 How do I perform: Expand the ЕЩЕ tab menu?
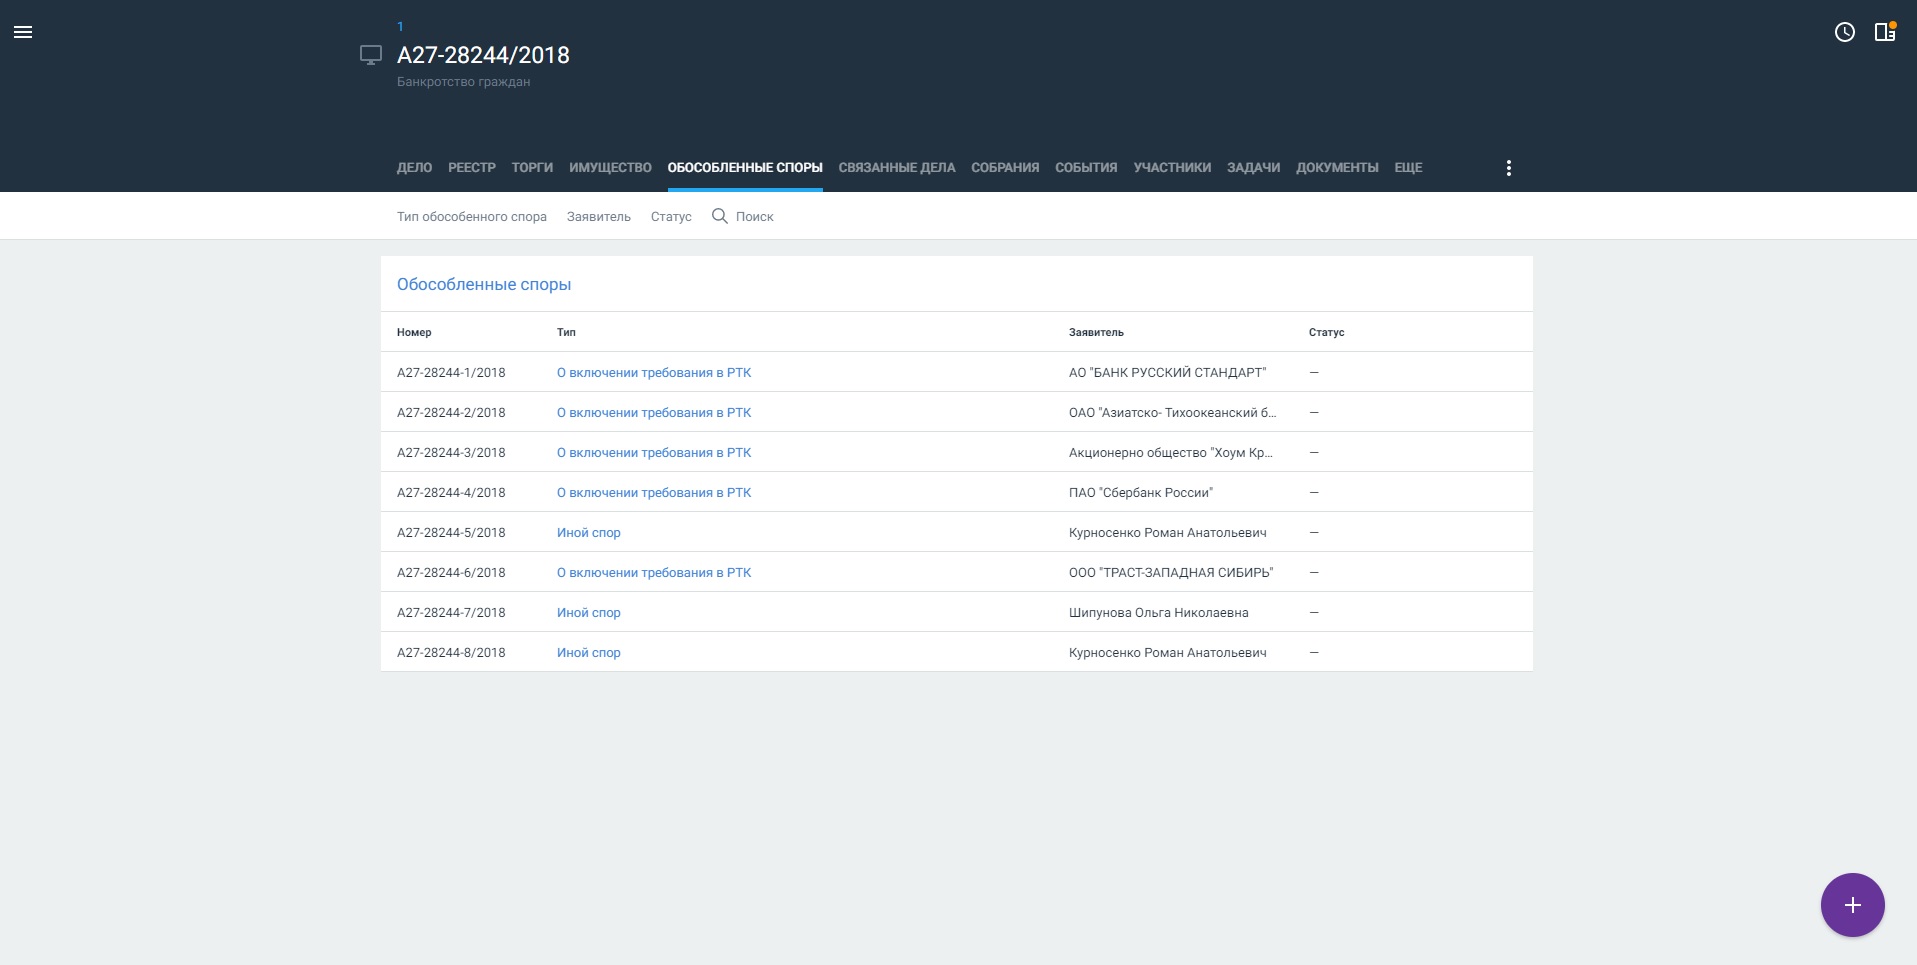[1408, 168]
